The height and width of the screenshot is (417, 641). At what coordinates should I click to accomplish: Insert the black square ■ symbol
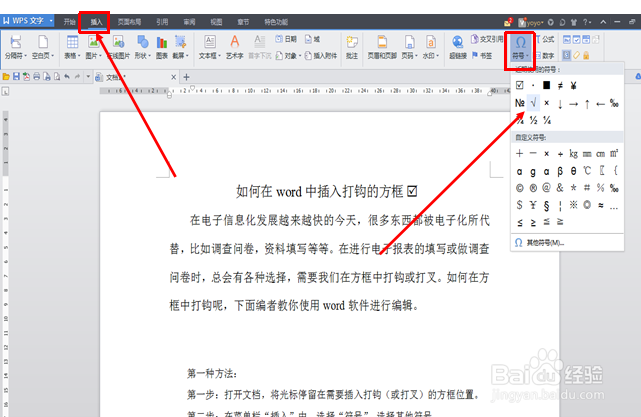coord(547,85)
